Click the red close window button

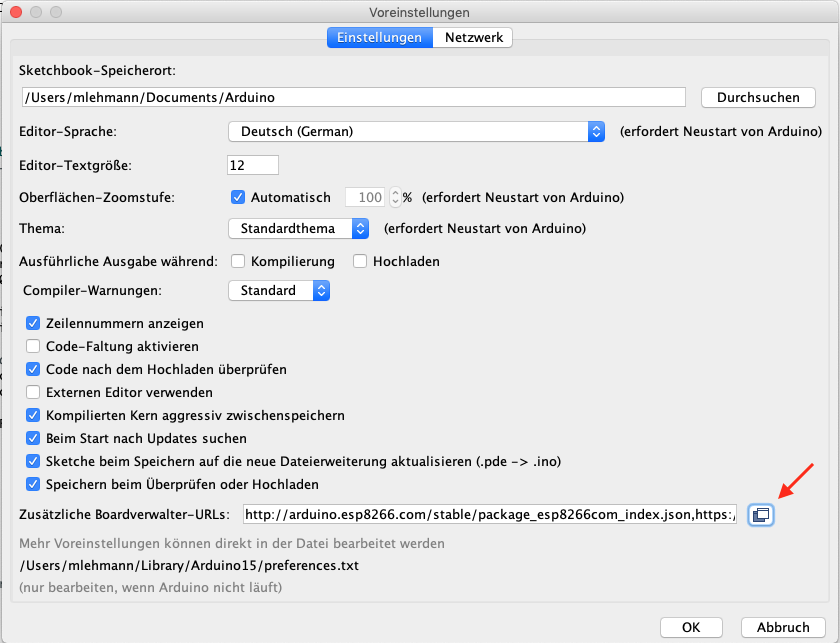tap(16, 12)
